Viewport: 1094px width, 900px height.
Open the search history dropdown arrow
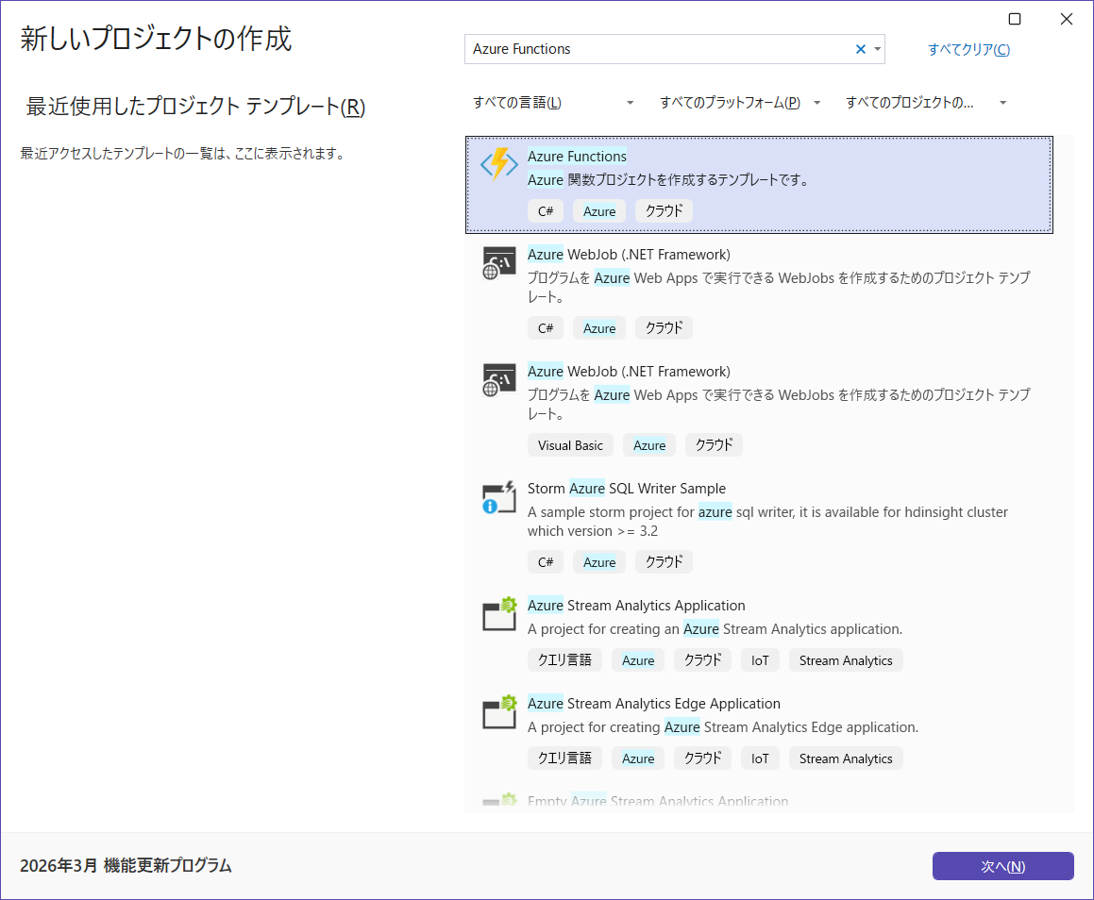point(877,50)
